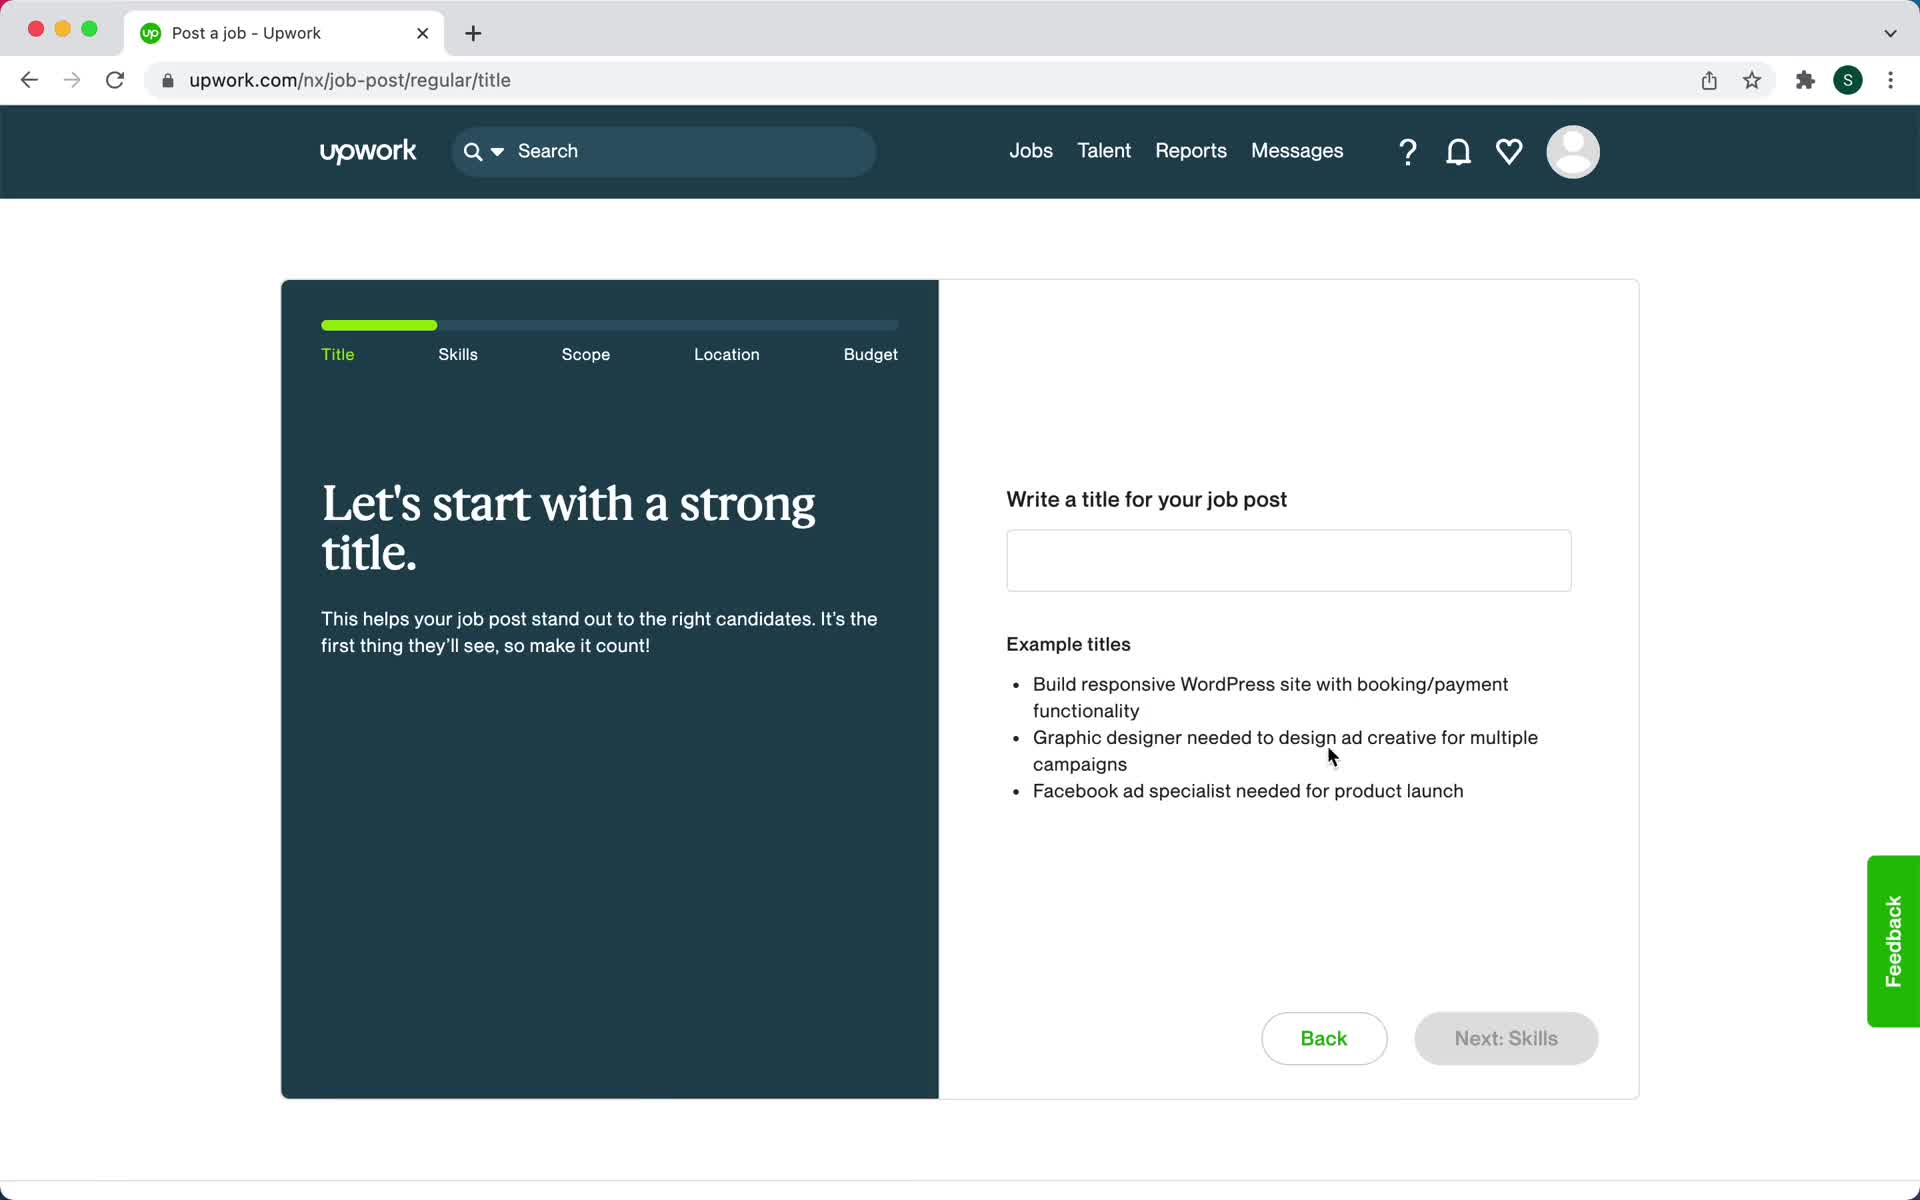Viewport: 1920px width, 1200px height.
Task: Click 'Facebook ad specialist needed for product launch'
Action: (1248, 791)
